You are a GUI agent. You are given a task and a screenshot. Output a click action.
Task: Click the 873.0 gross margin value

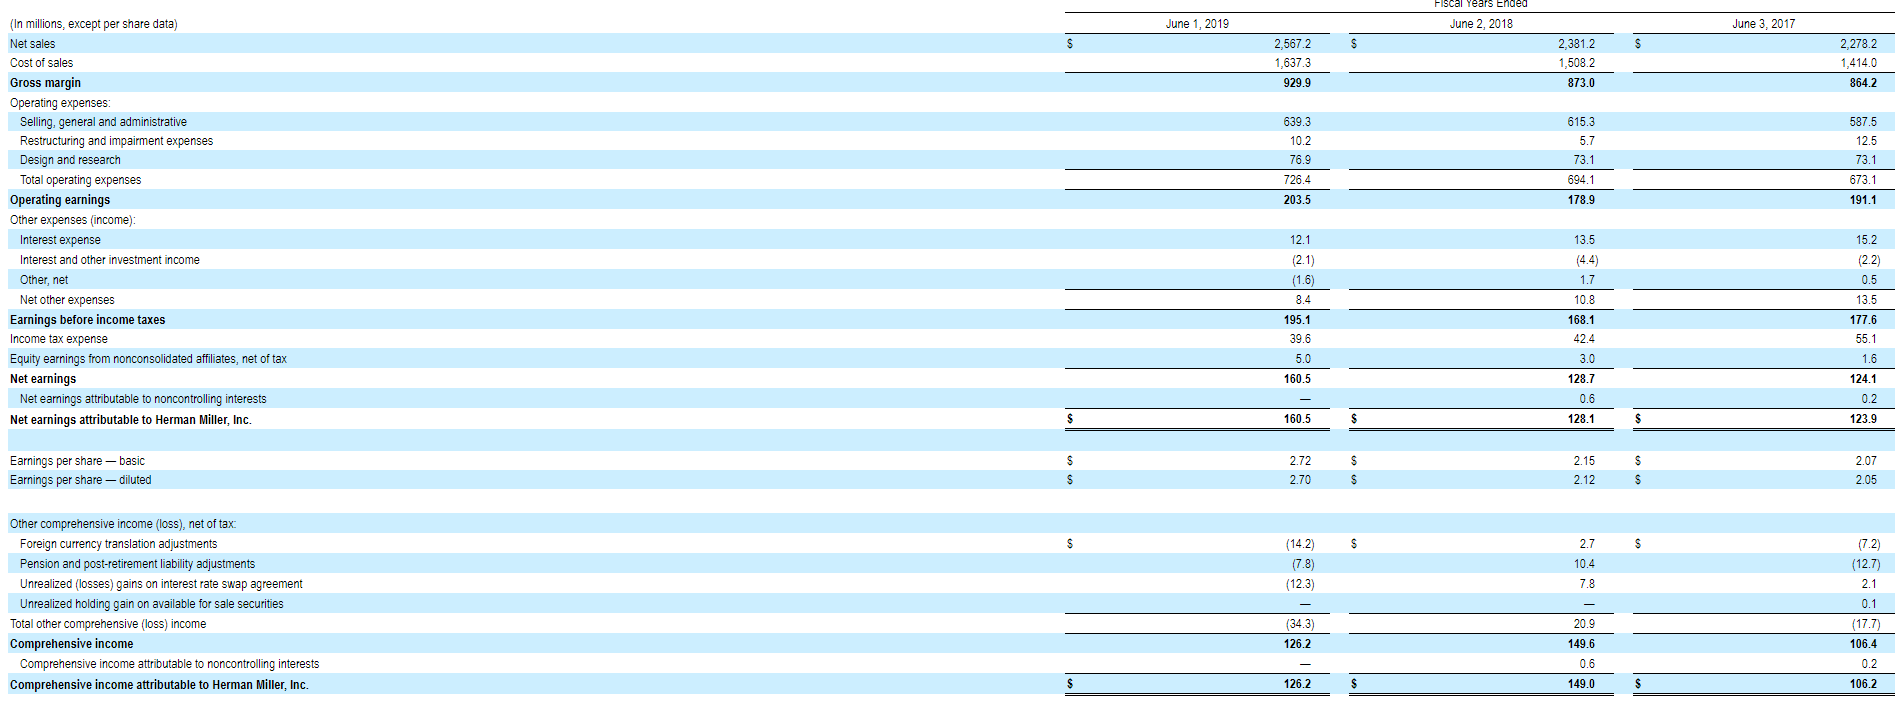click(1581, 83)
